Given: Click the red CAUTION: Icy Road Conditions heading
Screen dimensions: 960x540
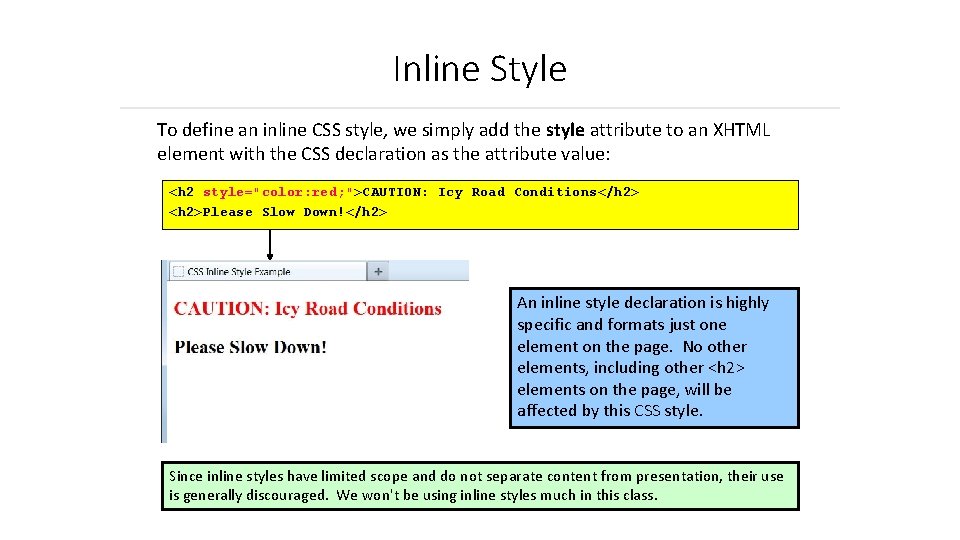Looking at the screenshot, I should pyautogui.click(x=307, y=308).
